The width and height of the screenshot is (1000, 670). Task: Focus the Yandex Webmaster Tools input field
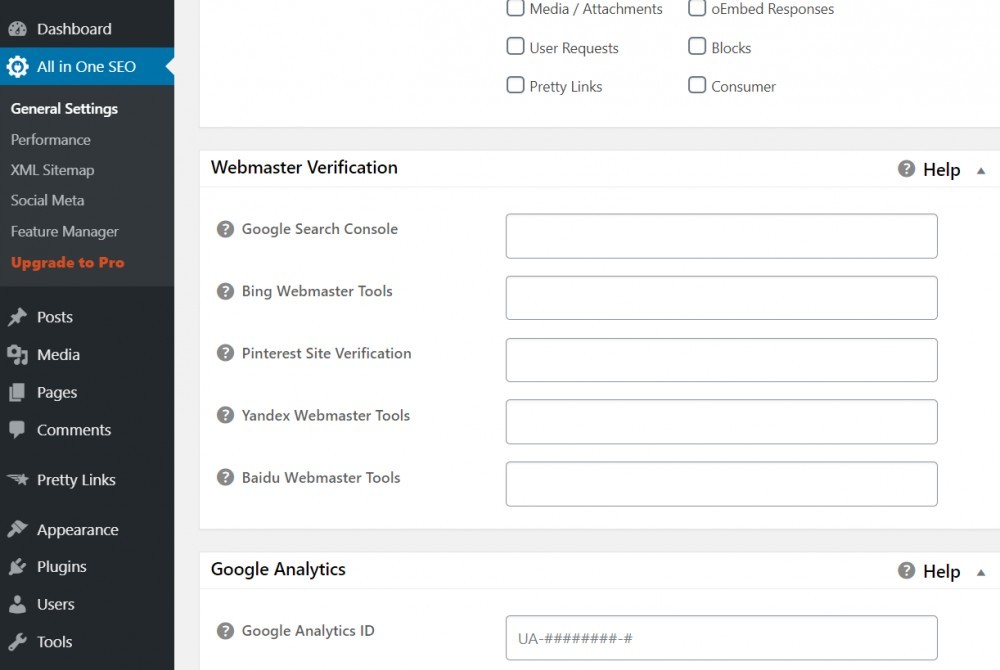[721, 421]
